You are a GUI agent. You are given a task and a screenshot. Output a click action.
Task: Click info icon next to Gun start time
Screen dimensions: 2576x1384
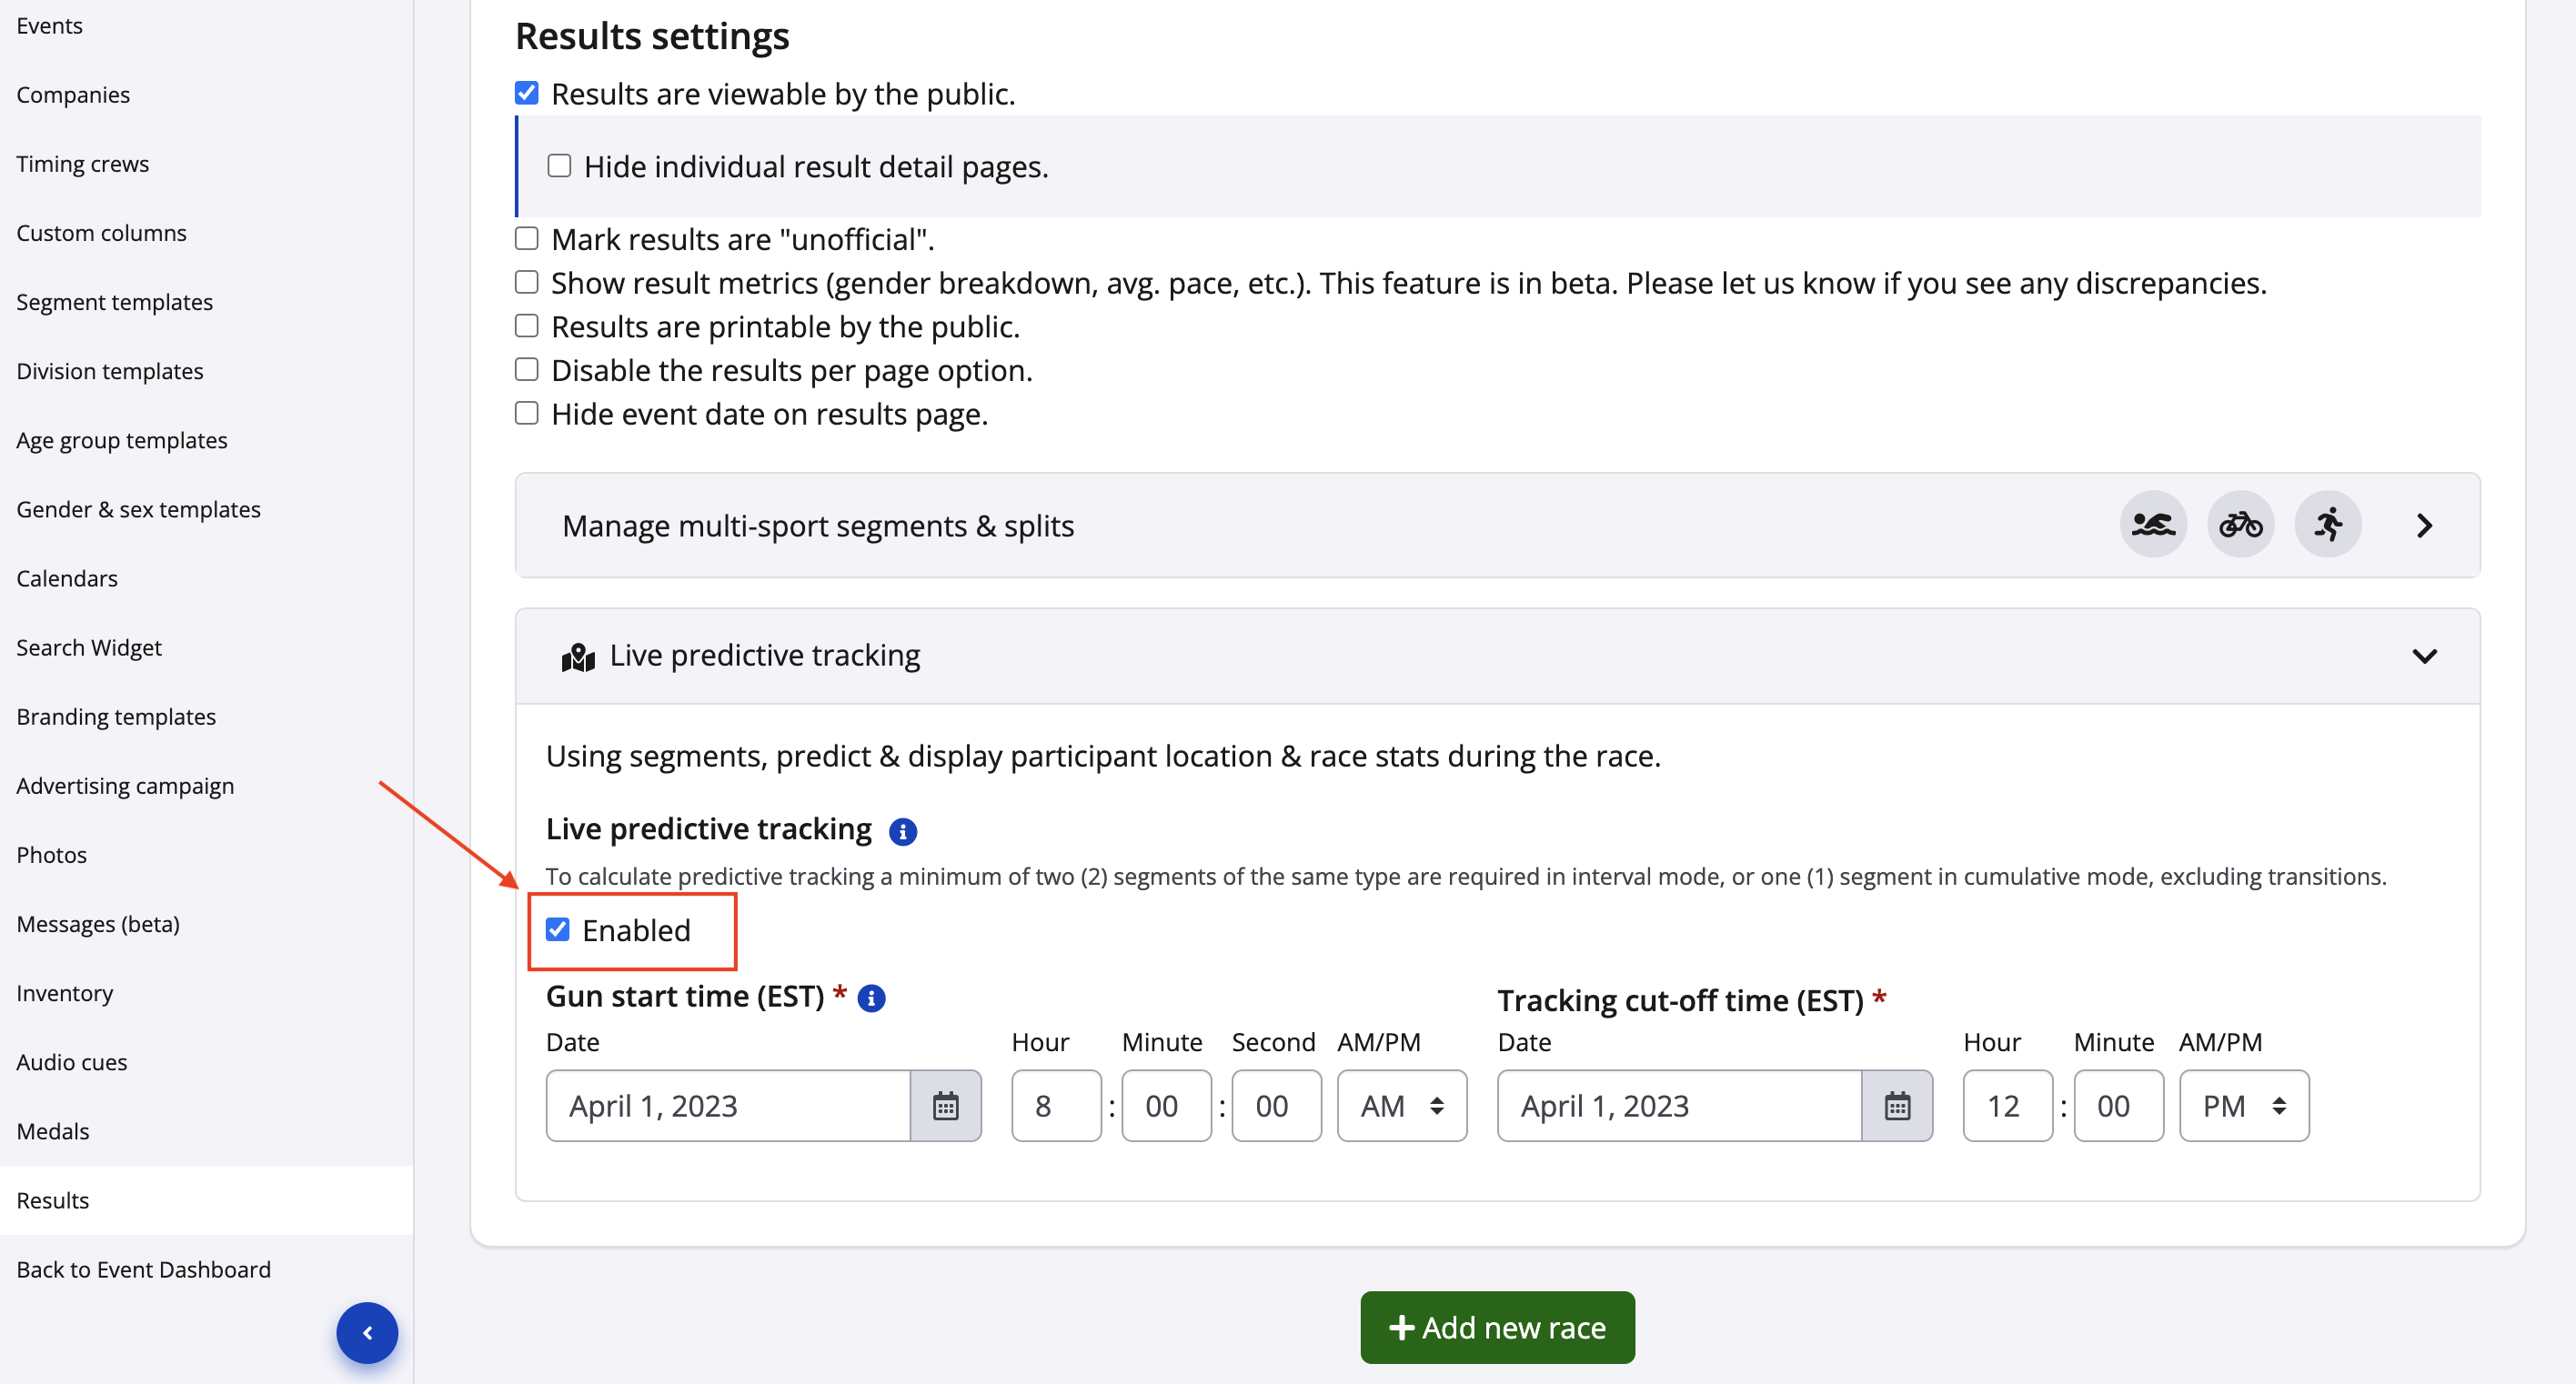tap(871, 998)
